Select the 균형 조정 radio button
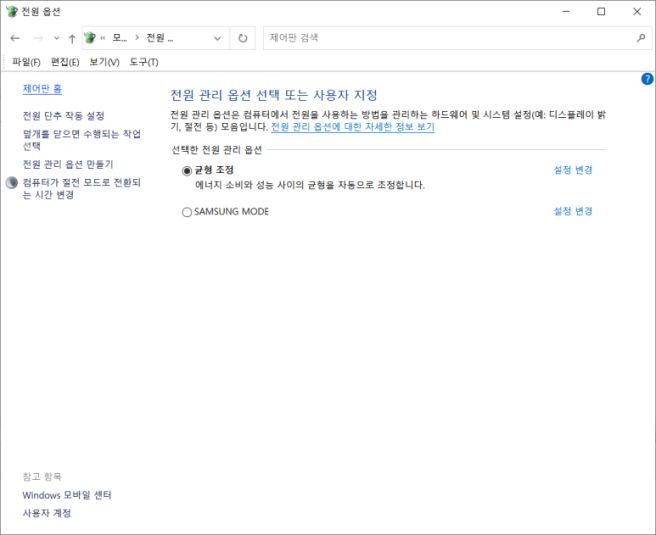This screenshot has height=535, width=656. point(187,171)
